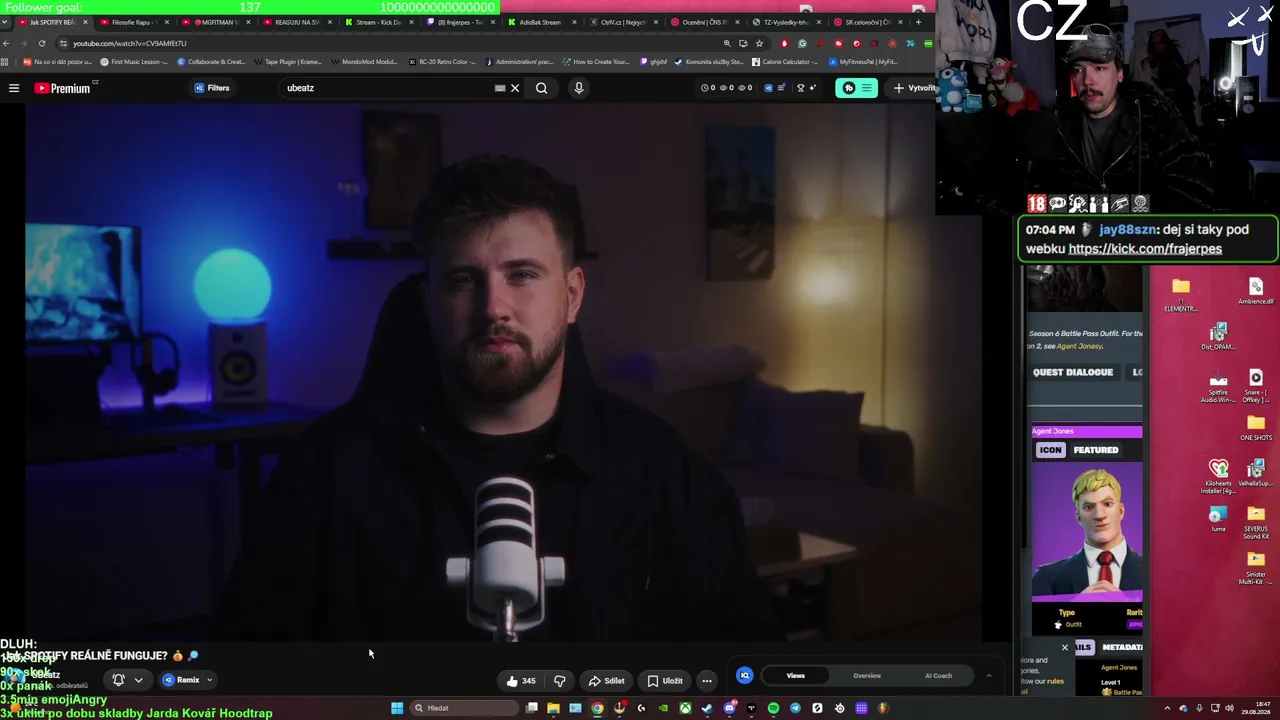The image size is (1280, 720).
Task: Close the wiki notice with the X
Action: point(1064,648)
